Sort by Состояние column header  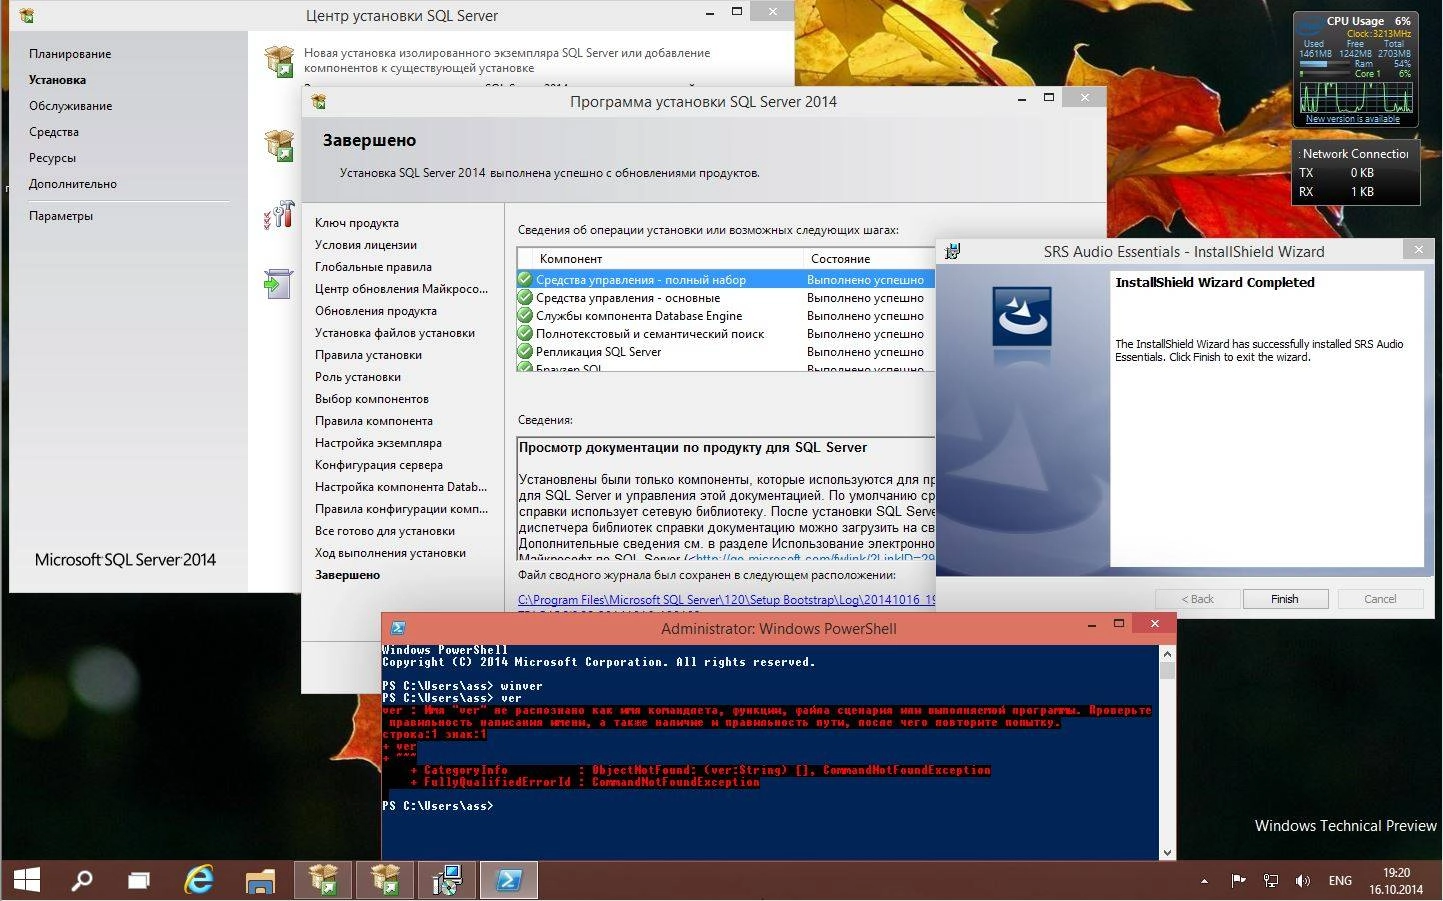869,258
